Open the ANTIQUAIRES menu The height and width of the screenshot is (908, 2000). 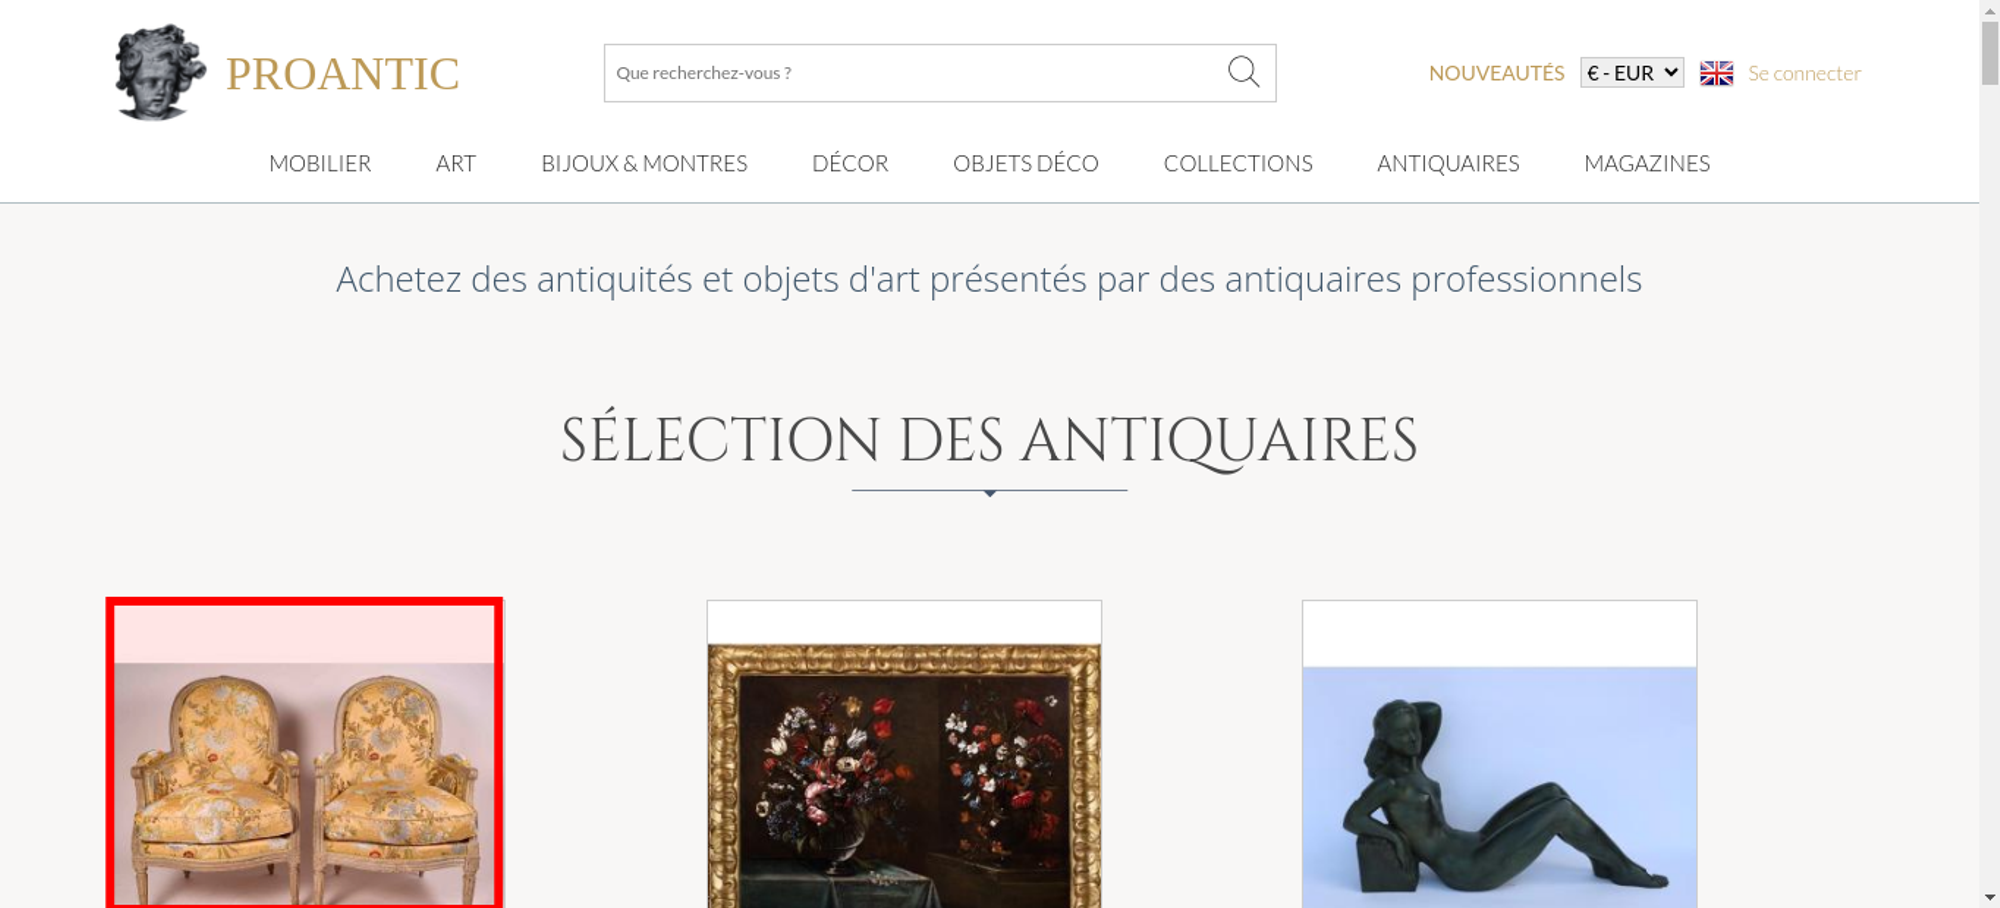1448,163
